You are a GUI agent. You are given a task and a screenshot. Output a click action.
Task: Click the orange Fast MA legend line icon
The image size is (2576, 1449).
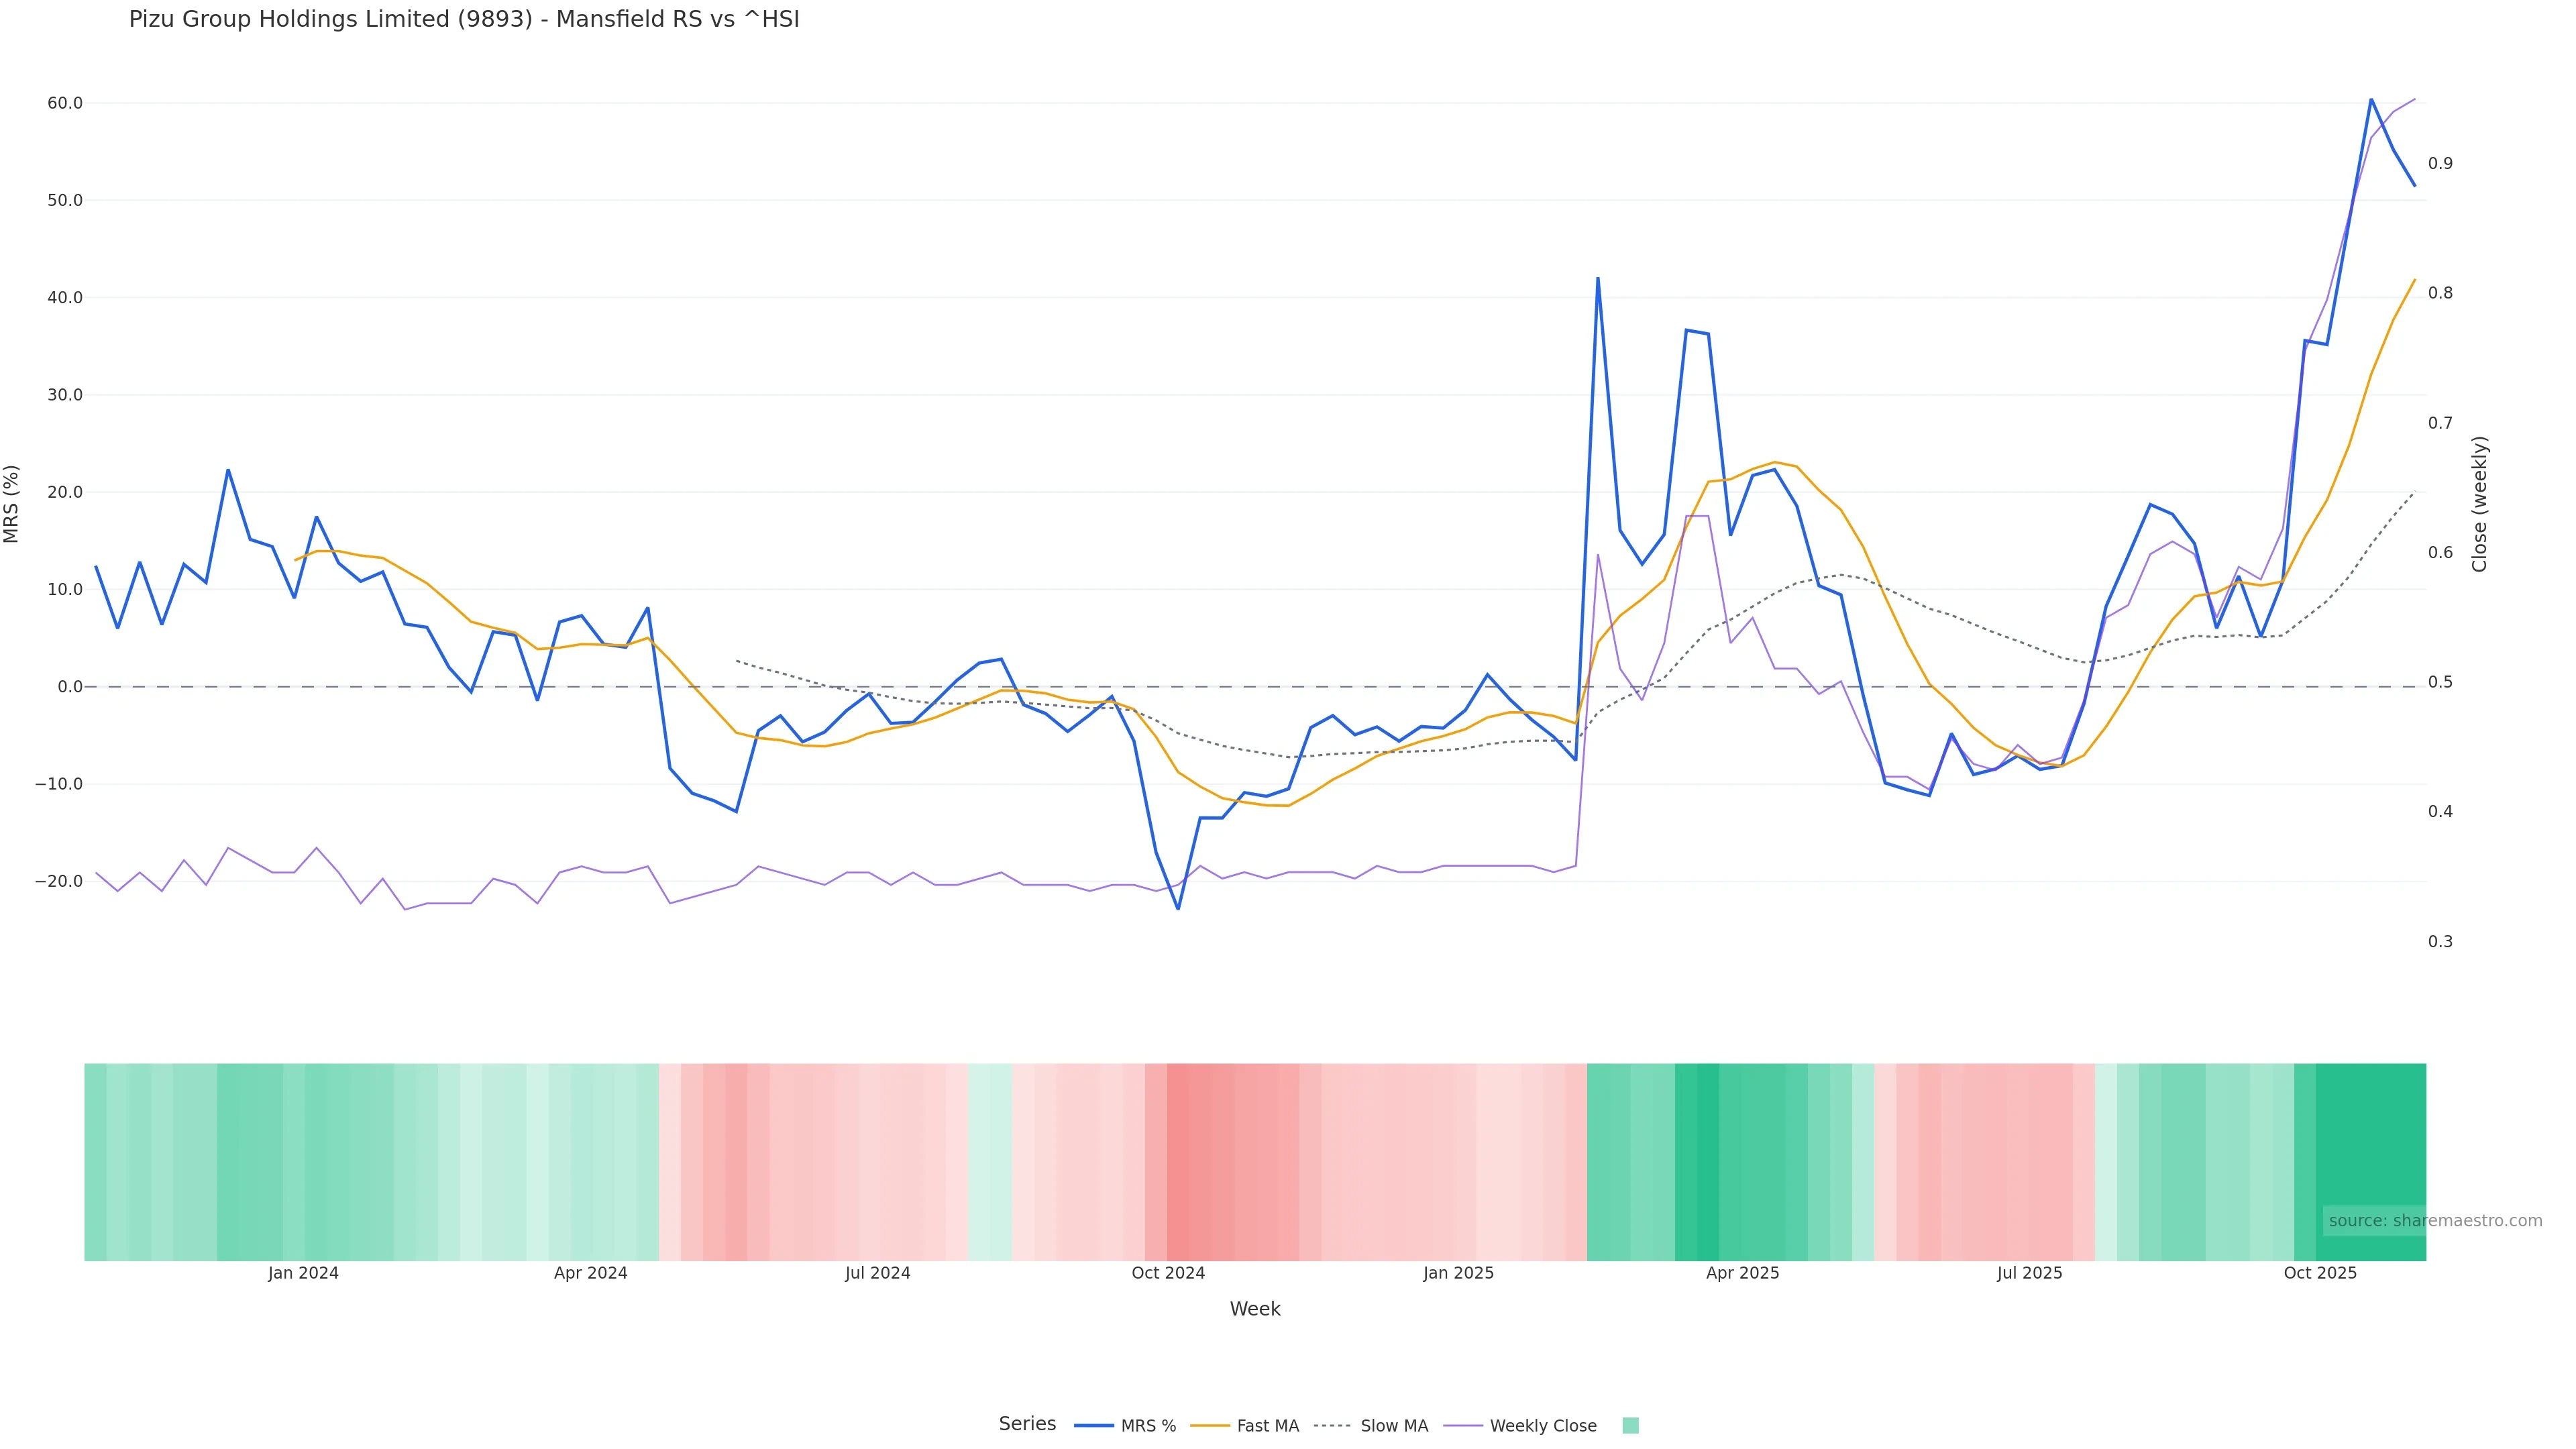pyautogui.click(x=1210, y=1426)
